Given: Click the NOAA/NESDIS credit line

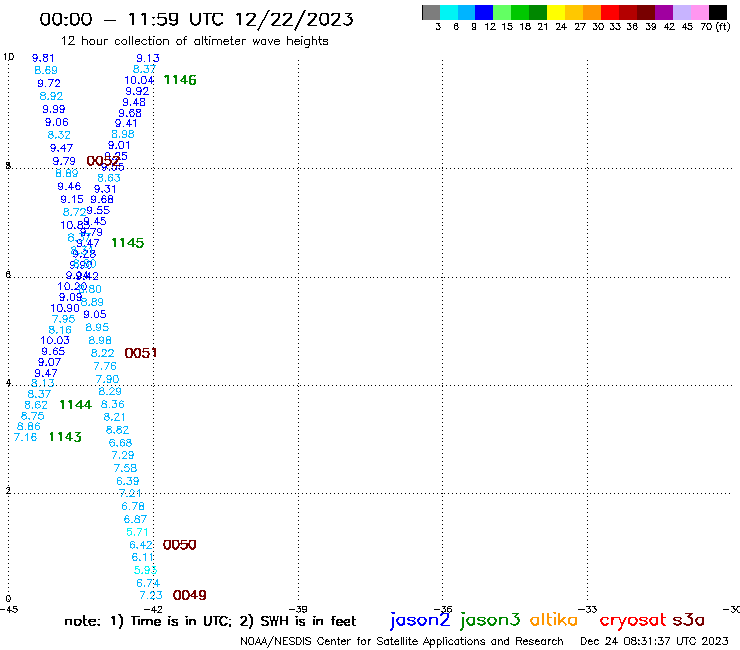Looking at the screenshot, I should coord(402,641).
